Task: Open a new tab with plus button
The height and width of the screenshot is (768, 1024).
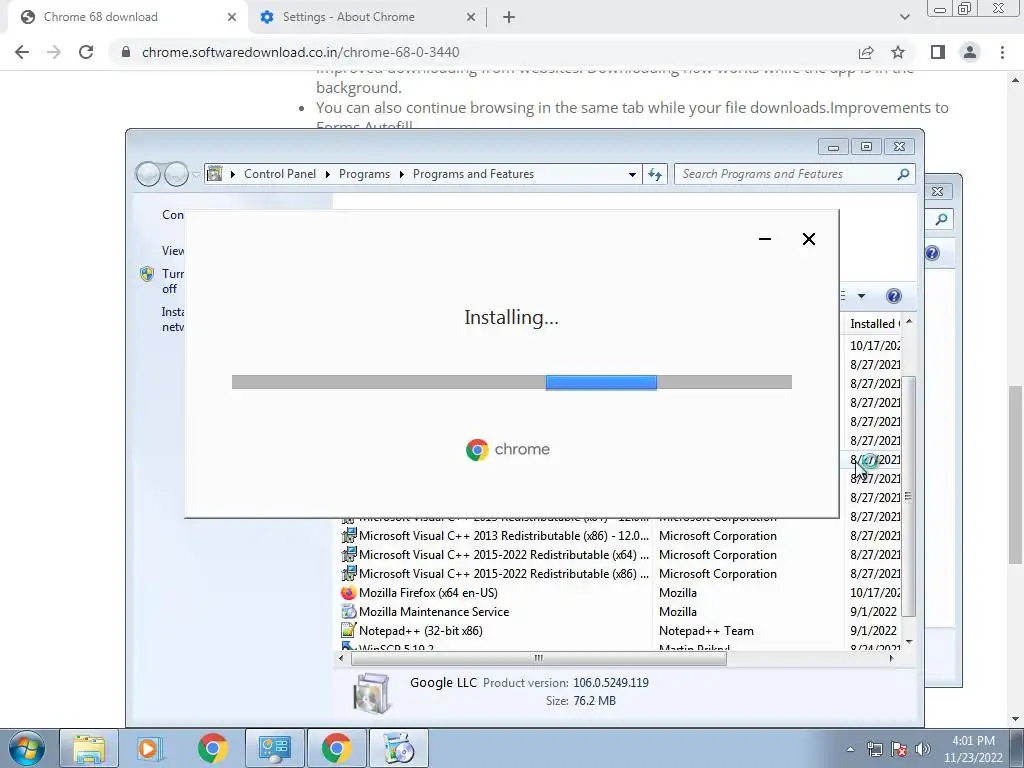Action: [509, 17]
